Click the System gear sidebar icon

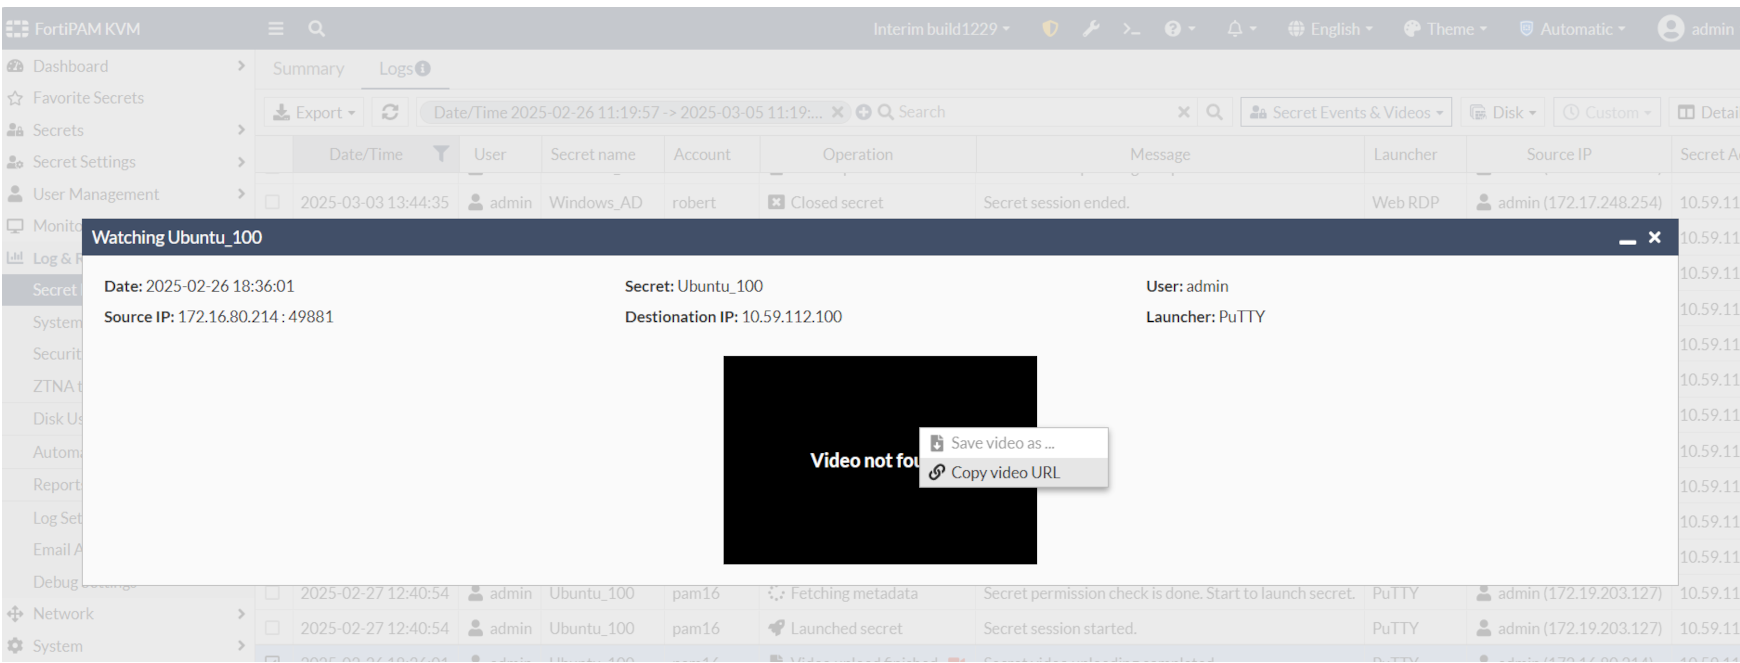15,646
